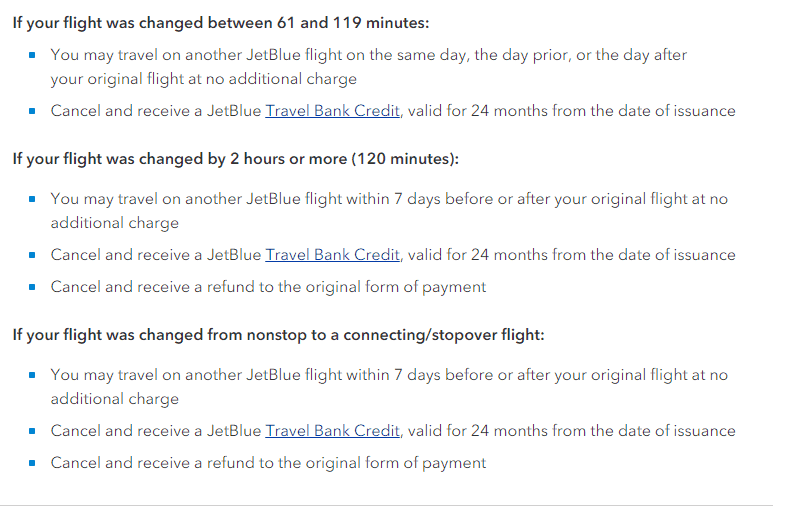Screen dimensions: 797x519
Task: Click 'additional charge' text in the nonstop section
Action: click(x=114, y=399)
